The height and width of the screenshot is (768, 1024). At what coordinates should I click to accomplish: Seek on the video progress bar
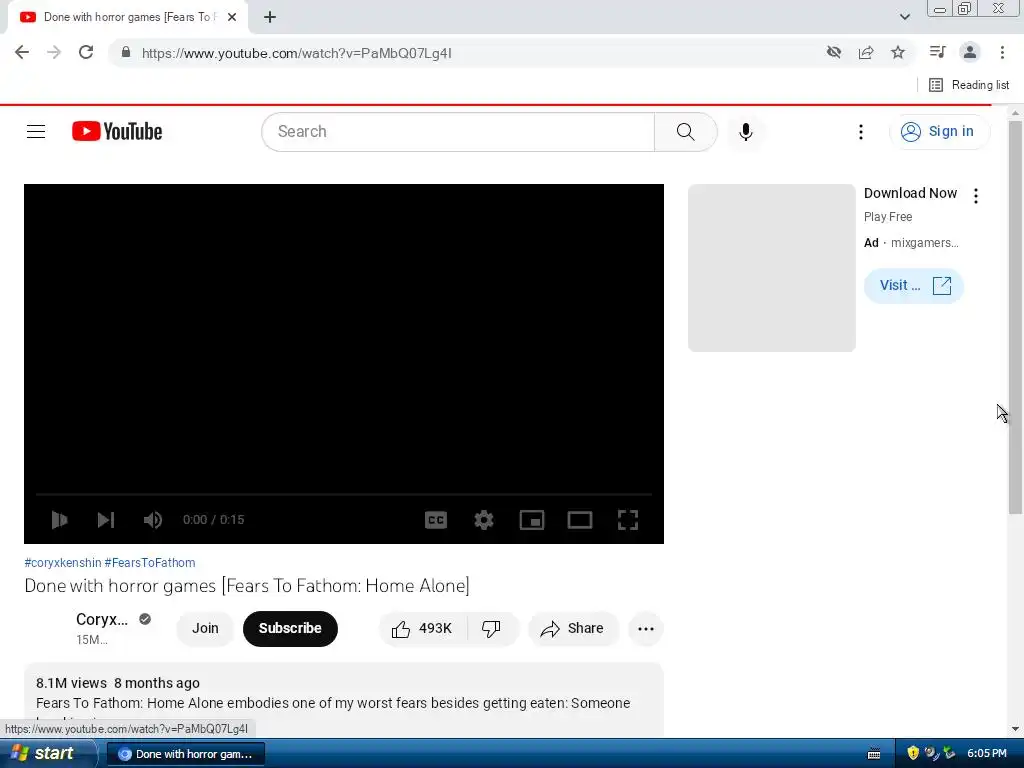tap(344, 494)
